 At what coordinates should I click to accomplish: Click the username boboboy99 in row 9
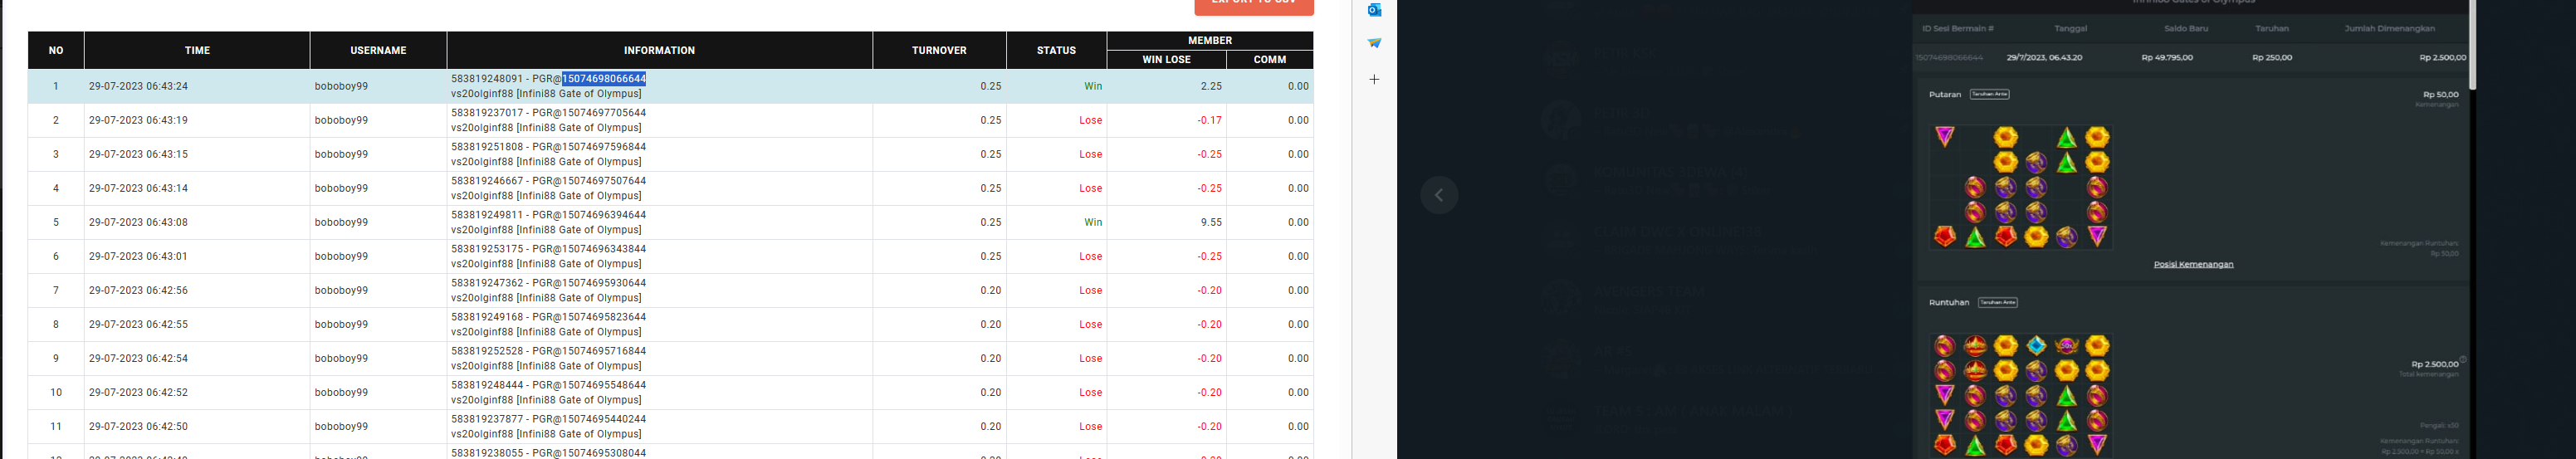[x=341, y=358]
